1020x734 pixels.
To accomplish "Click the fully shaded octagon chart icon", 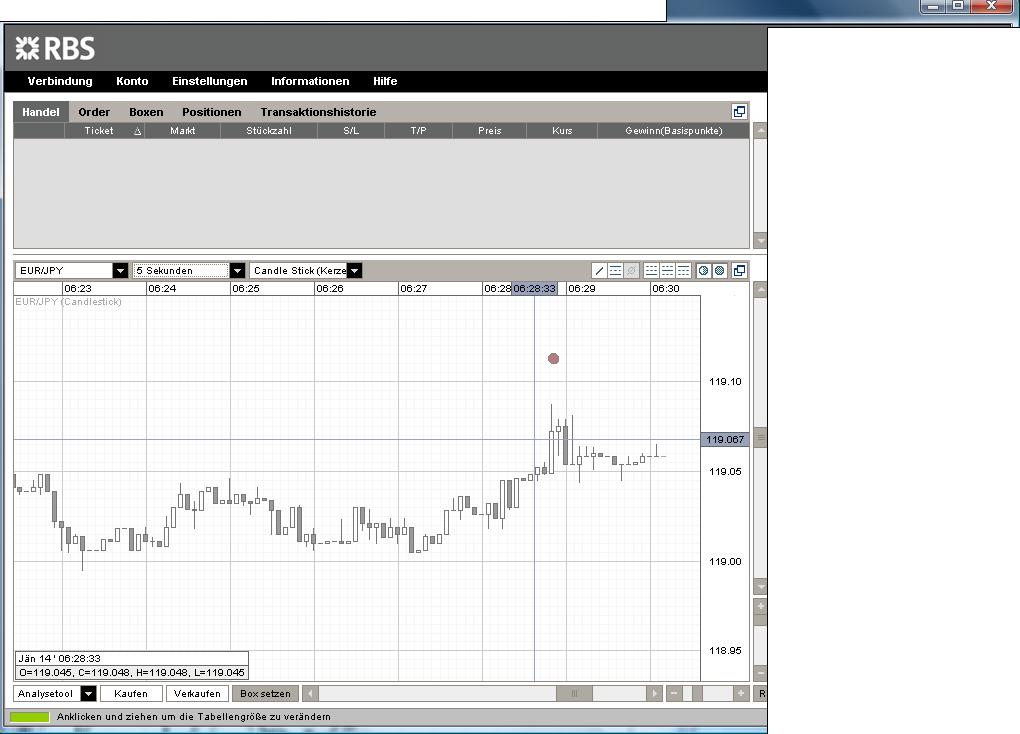I will 719,270.
